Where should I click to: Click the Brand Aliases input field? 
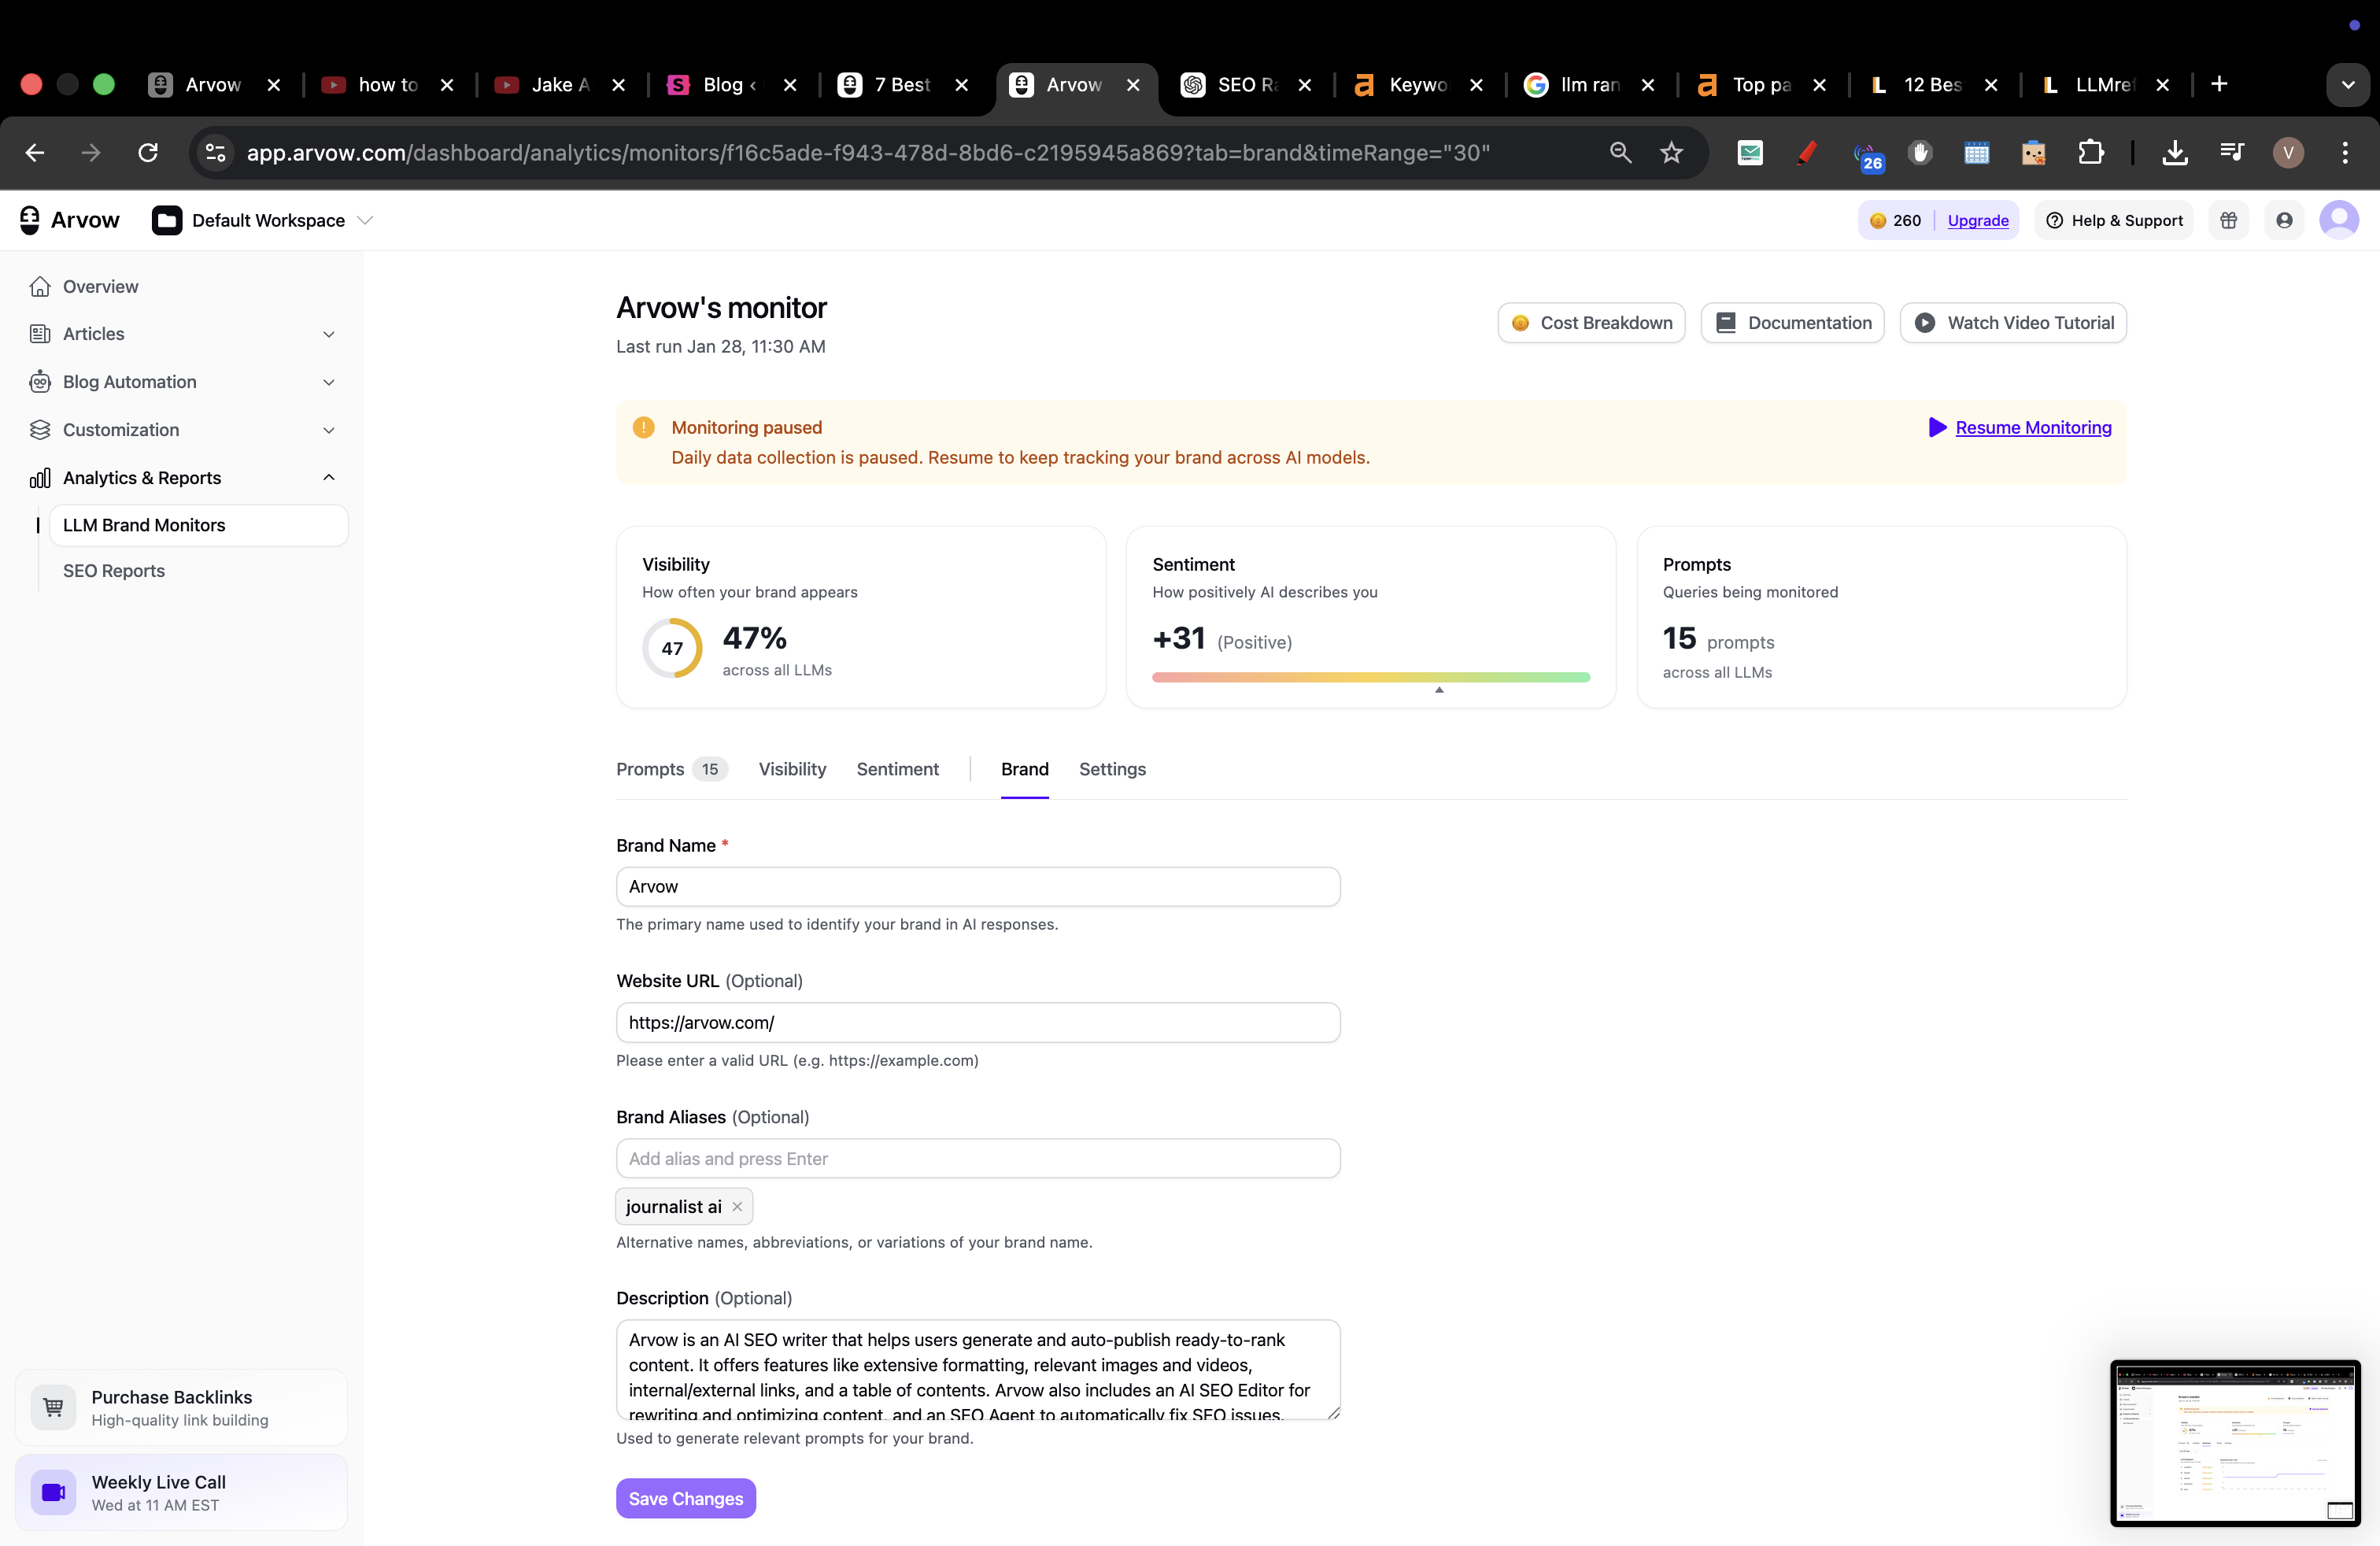977,1158
